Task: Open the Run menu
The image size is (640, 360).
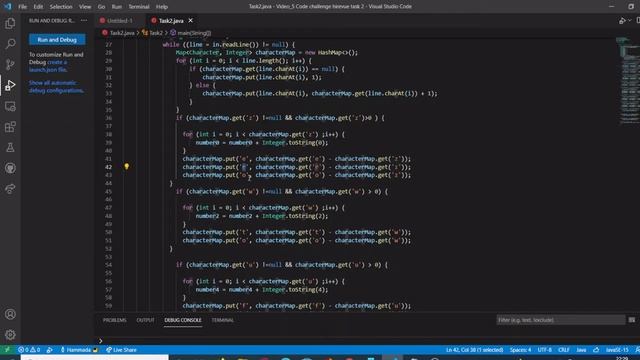Action: pyautogui.click(x=117, y=7)
